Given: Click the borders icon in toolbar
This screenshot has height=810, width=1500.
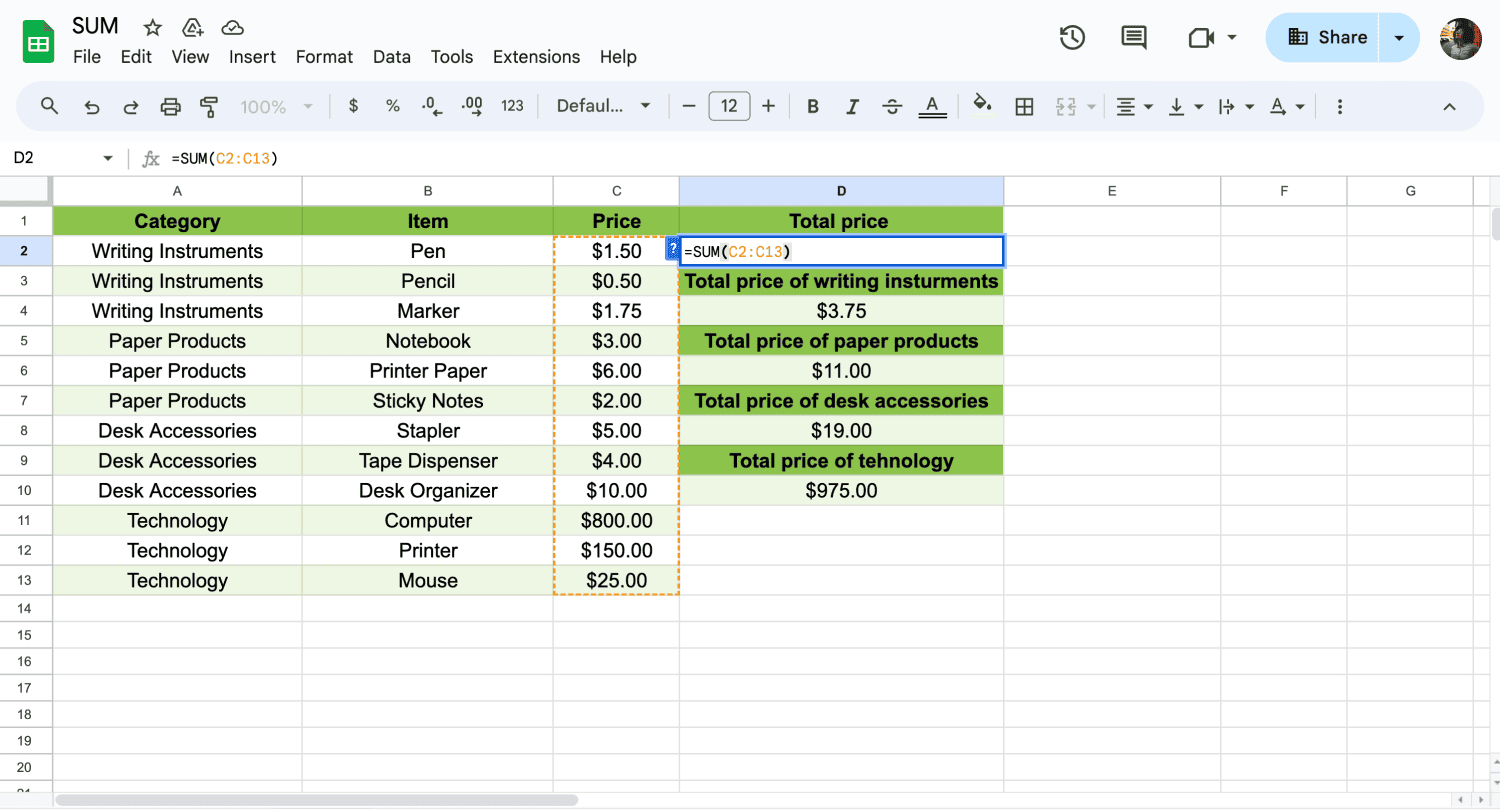Looking at the screenshot, I should point(1024,106).
